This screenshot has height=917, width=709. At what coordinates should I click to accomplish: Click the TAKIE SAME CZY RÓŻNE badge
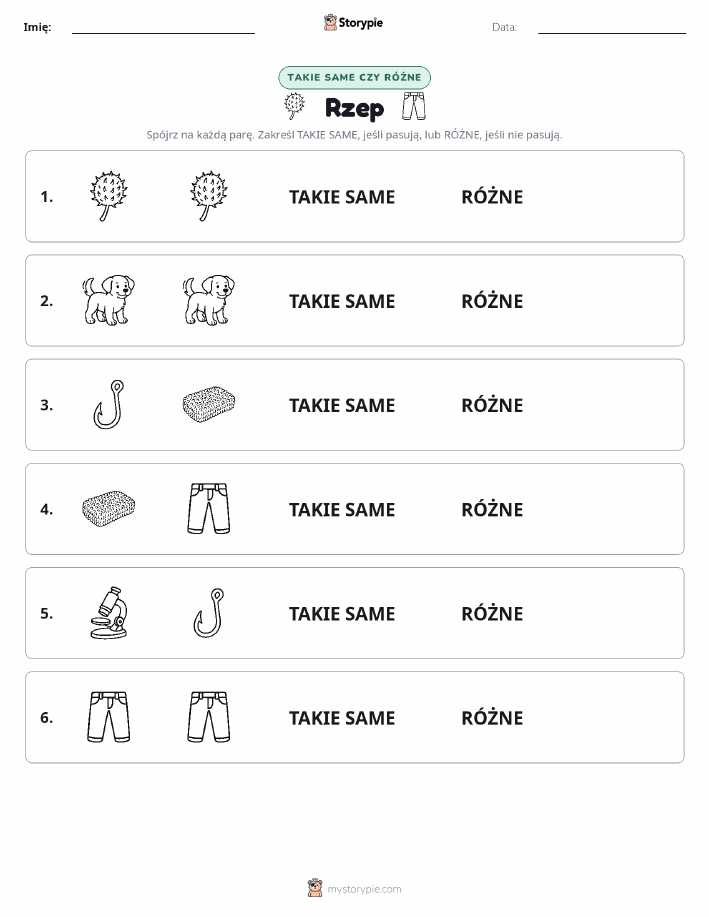tap(354, 77)
